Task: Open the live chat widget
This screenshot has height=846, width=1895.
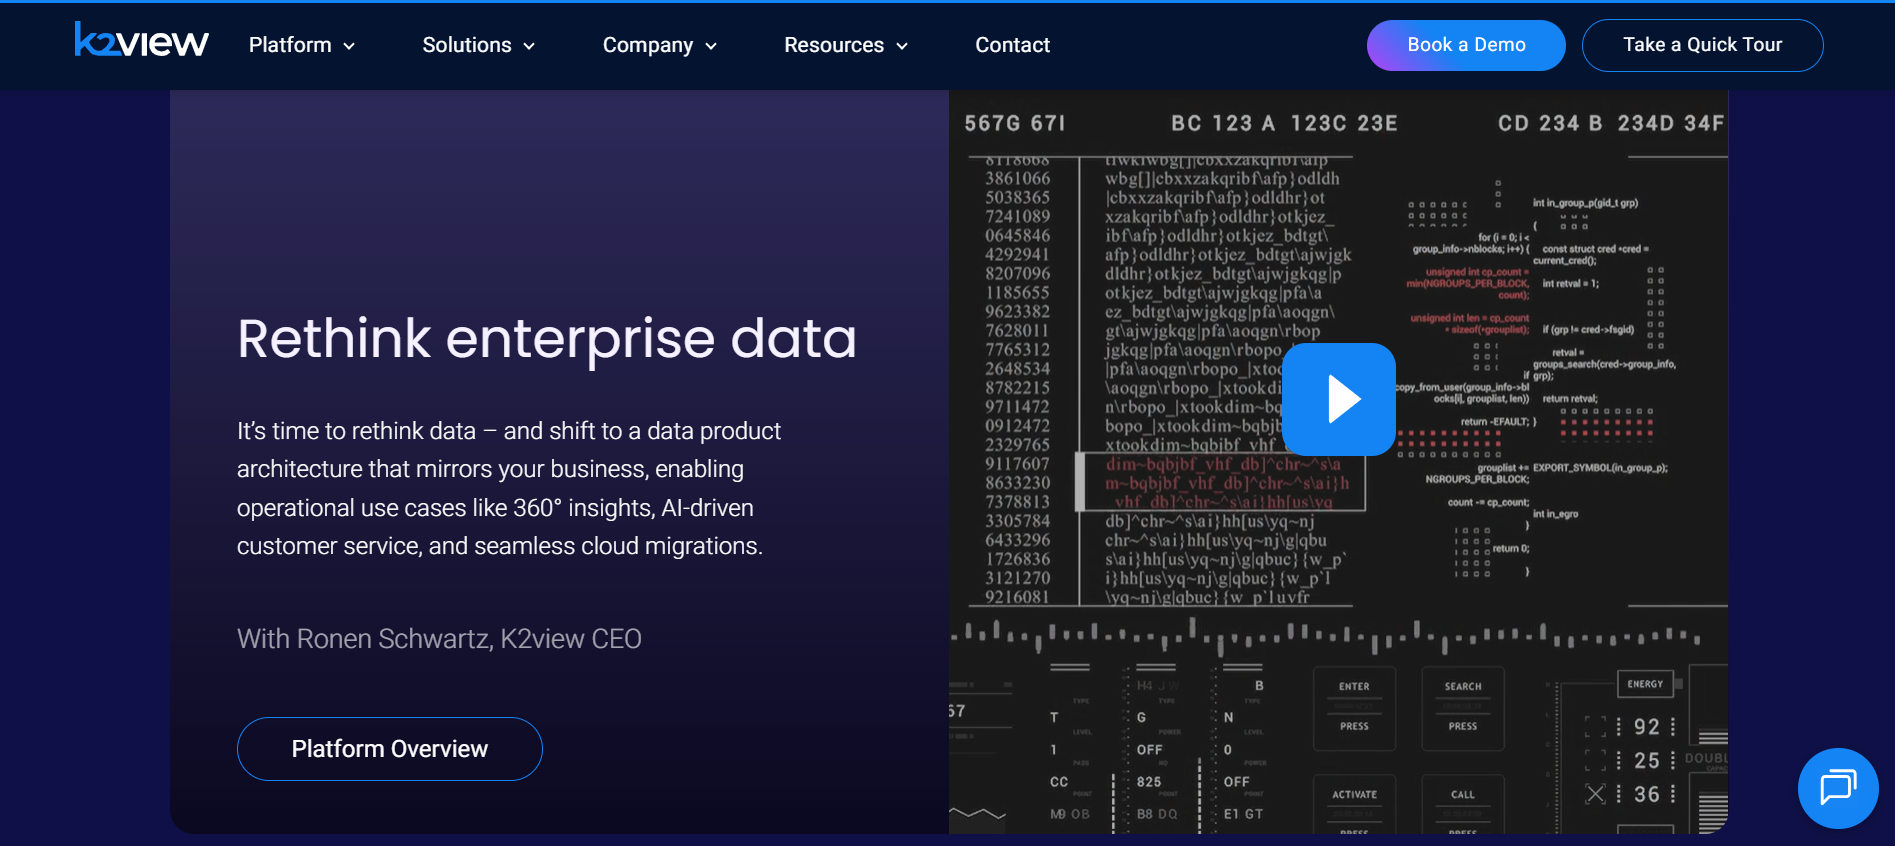Action: 1837,788
